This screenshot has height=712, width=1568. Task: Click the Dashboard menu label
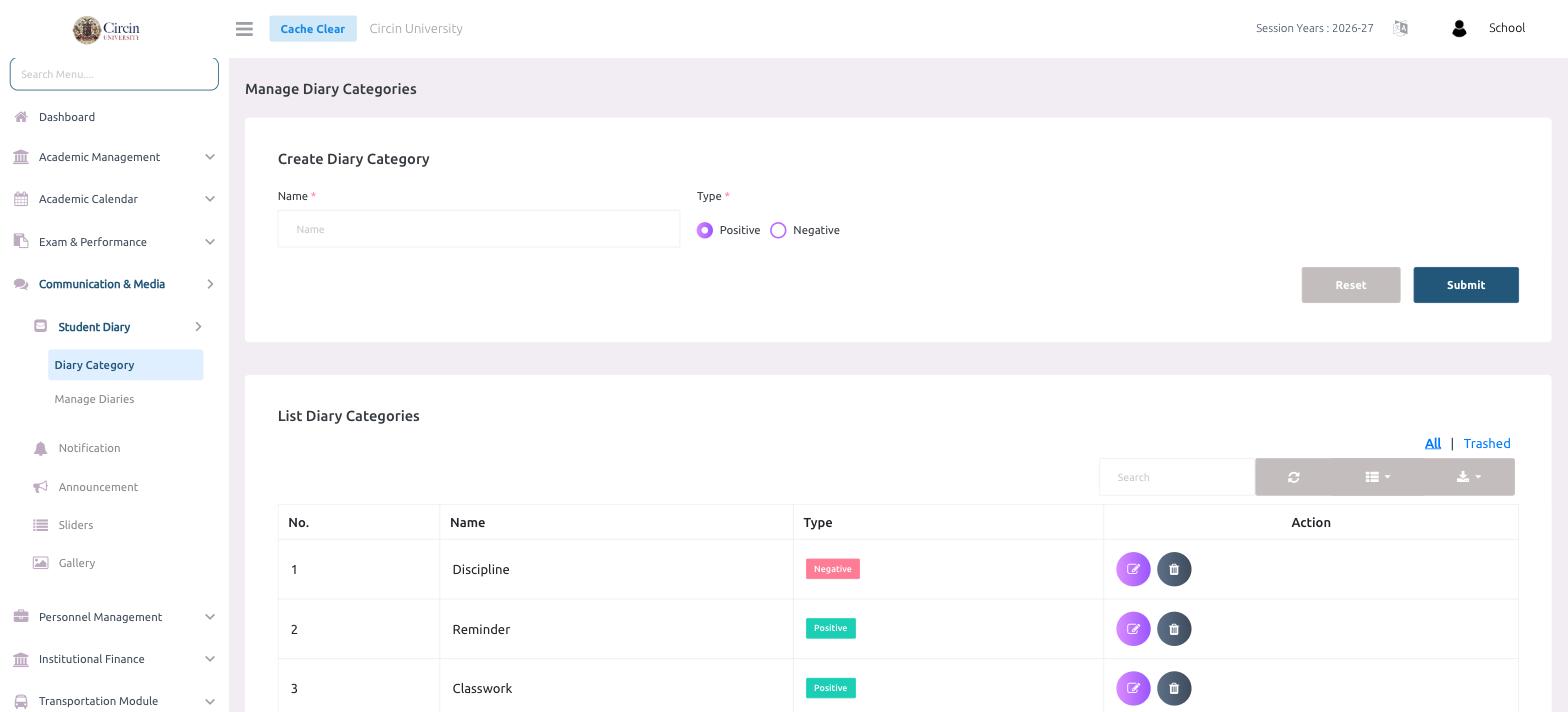pyautogui.click(x=67, y=117)
